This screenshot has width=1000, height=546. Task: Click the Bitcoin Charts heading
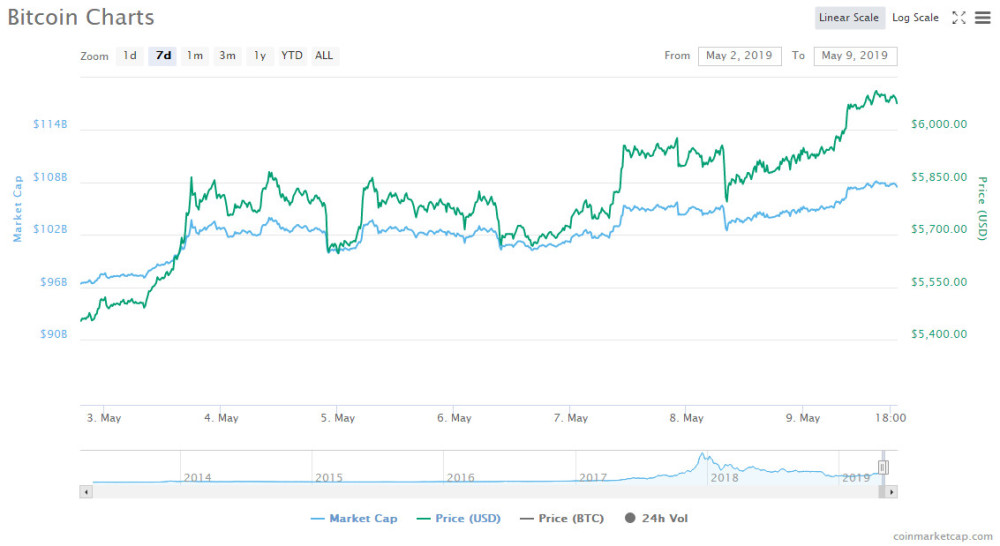81,17
